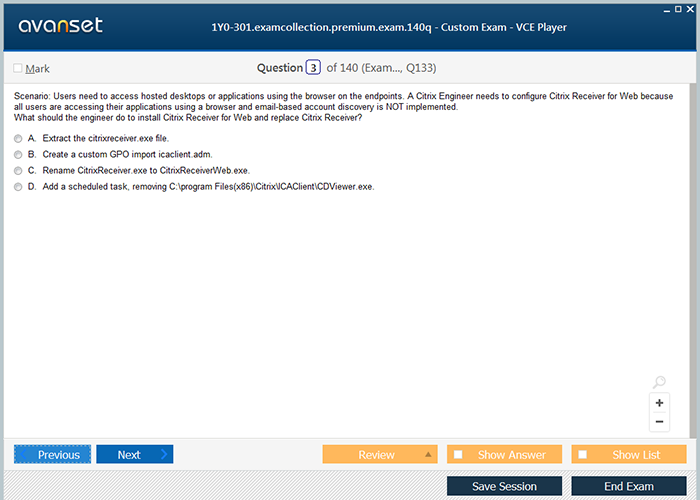Click the magnifier zoom icon
Viewport: 700px width, 500px height.
pyautogui.click(x=659, y=383)
